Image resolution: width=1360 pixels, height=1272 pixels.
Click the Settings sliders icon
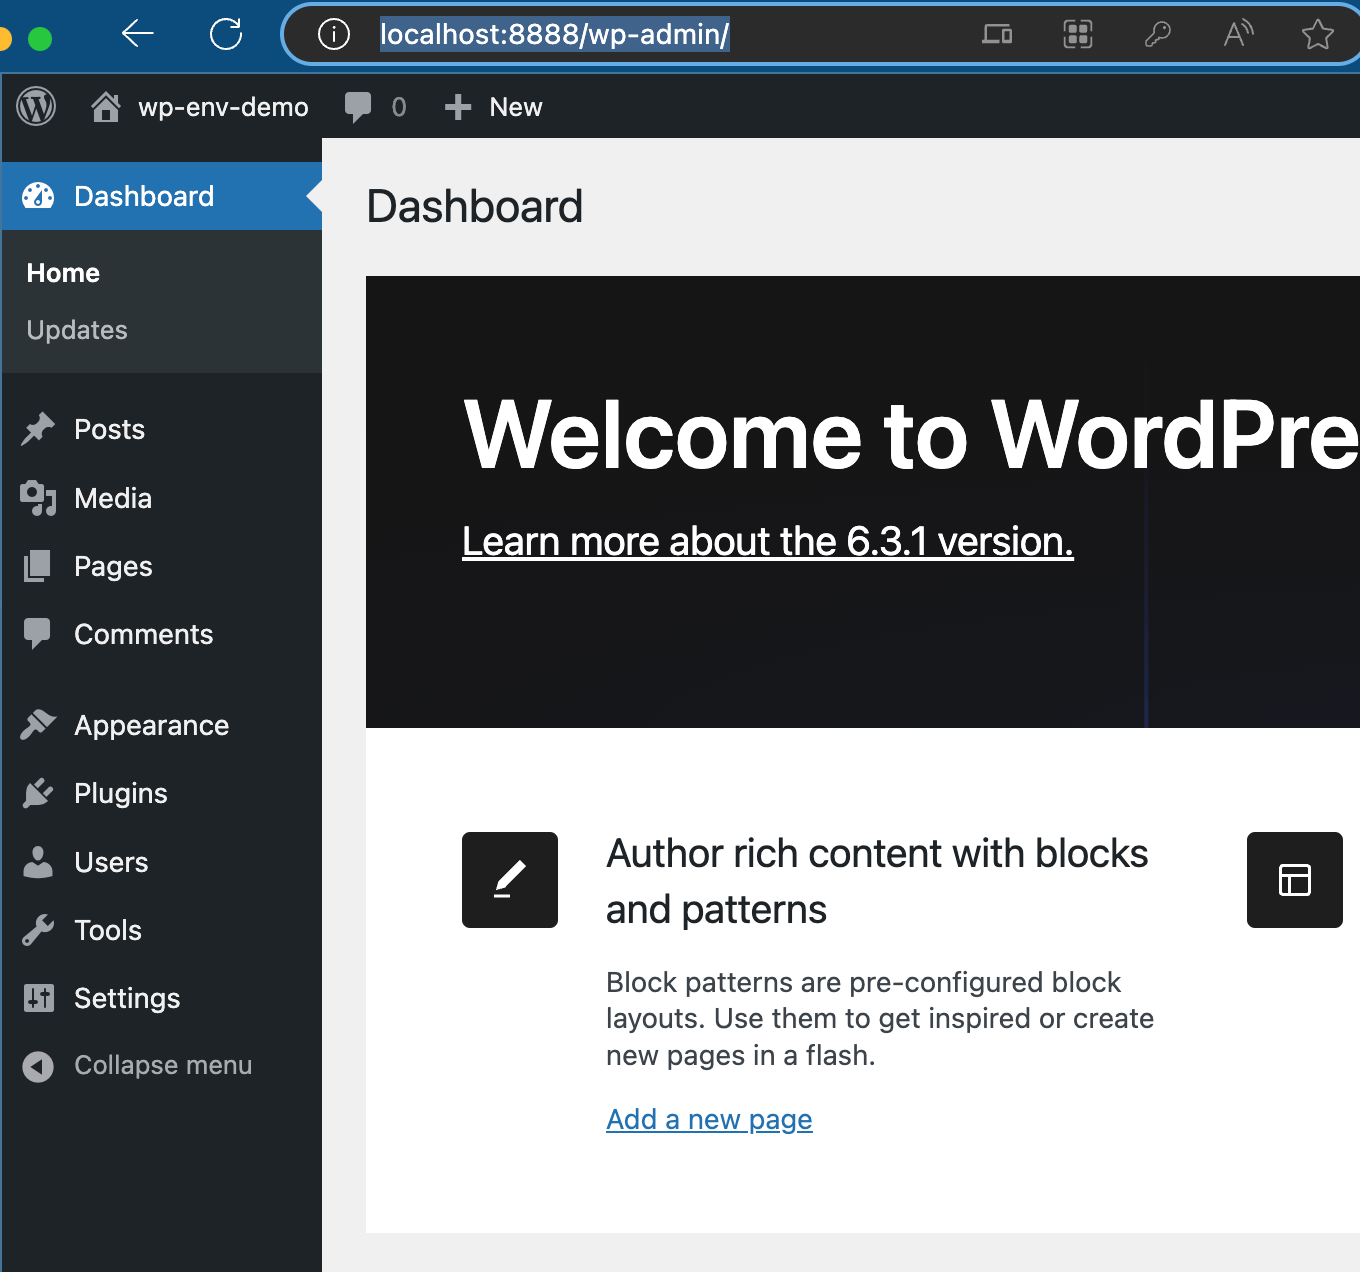pyautogui.click(x=38, y=998)
